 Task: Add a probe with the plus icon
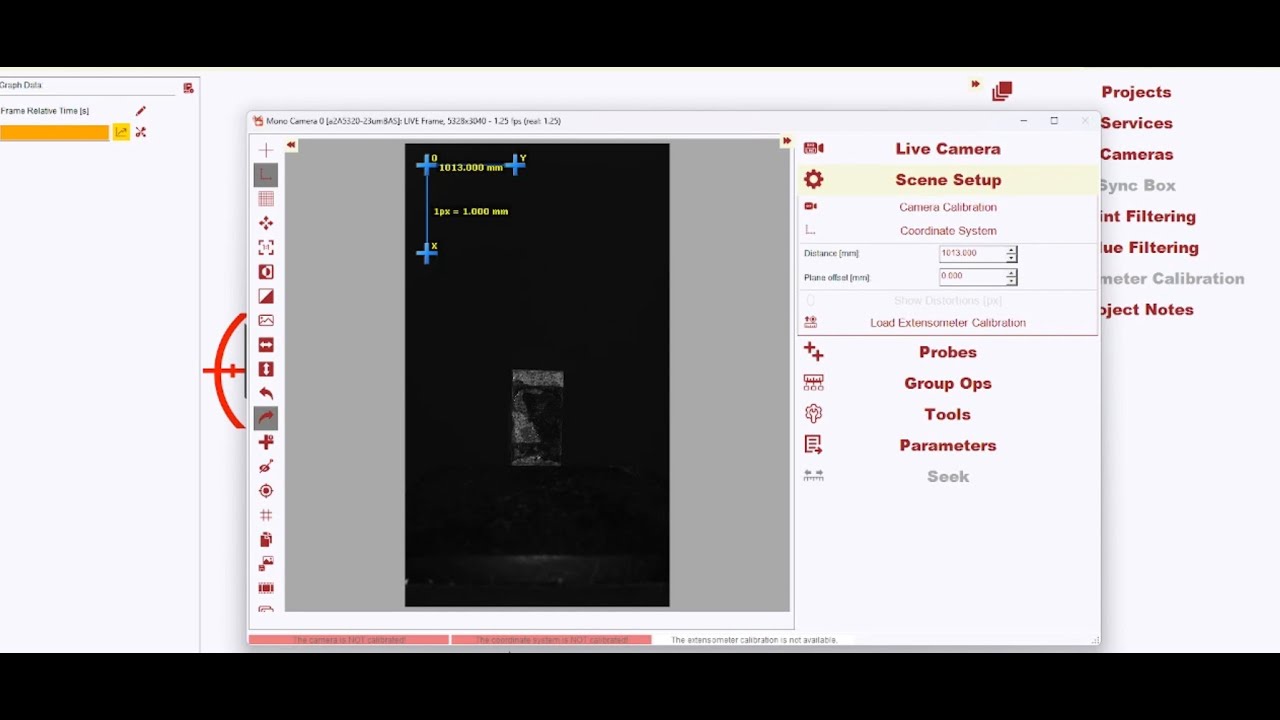(x=266, y=442)
